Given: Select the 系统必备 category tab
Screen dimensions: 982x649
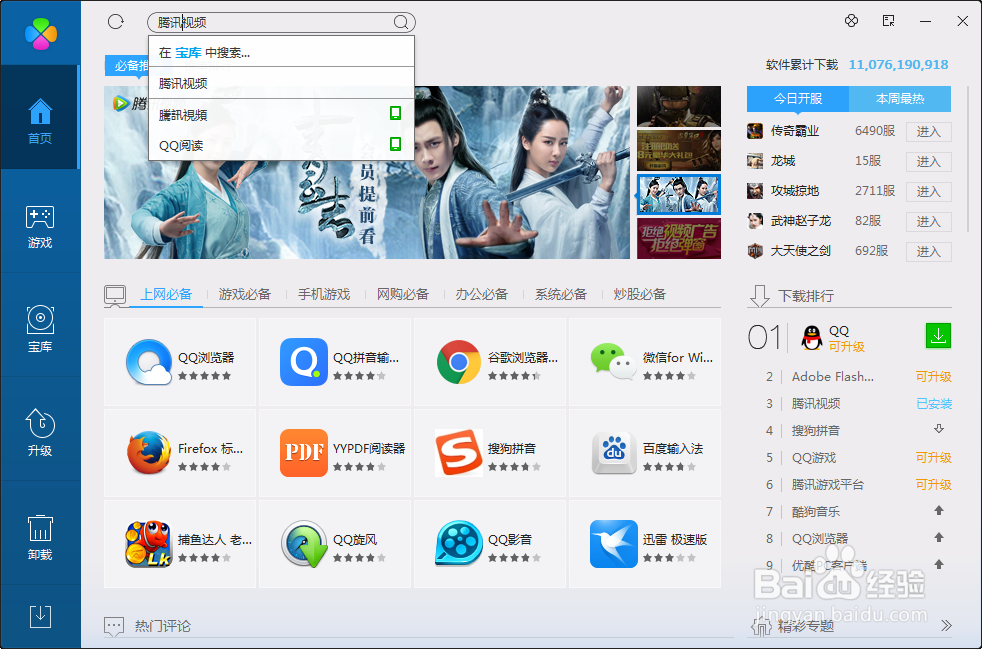Looking at the screenshot, I should [x=561, y=294].
